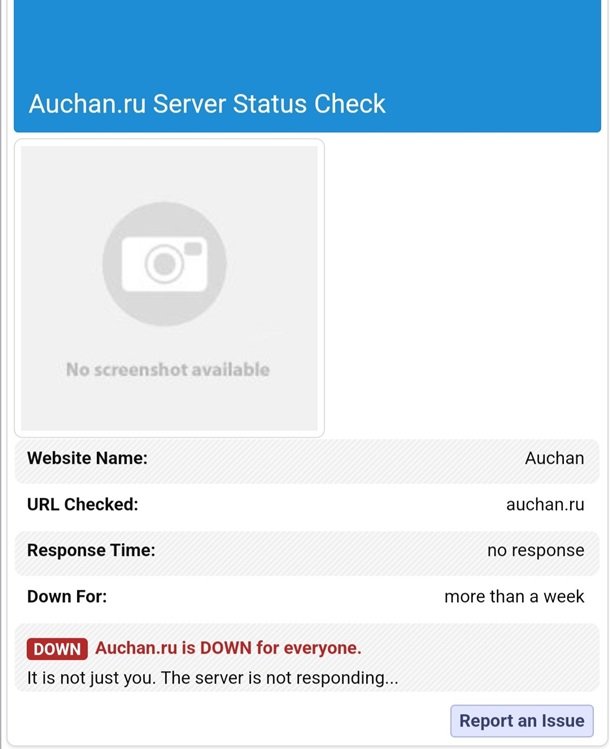Click the Auchan website name value
Image resolution: width=610 pixels, height=749 pixels.
[554, 458]
